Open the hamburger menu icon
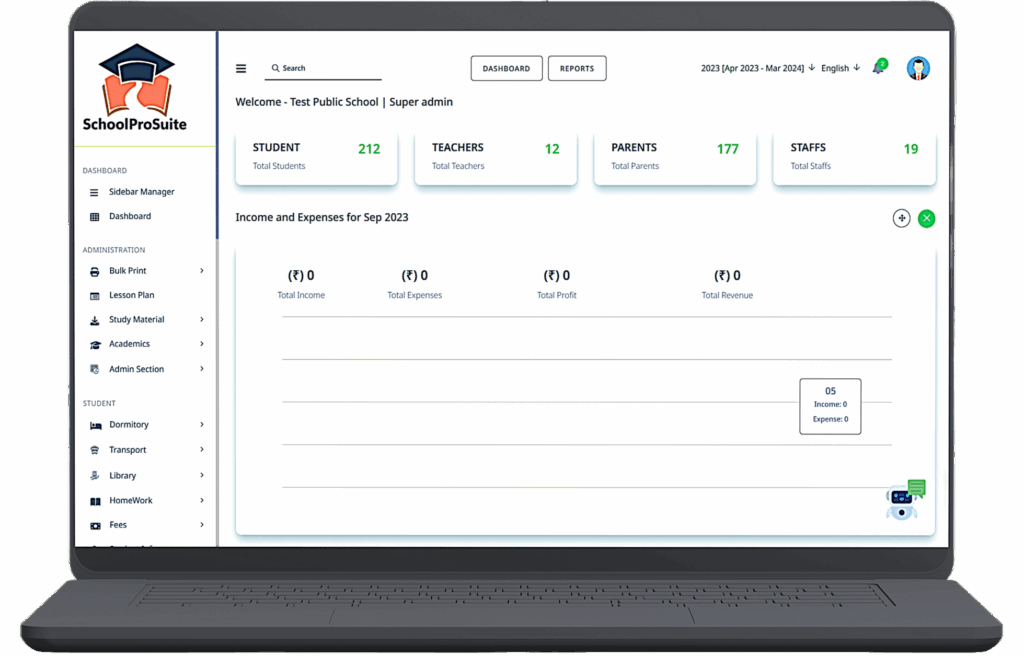Image resolution: width=1024 pixels, height=656 pixels. [x=241, y=69]
